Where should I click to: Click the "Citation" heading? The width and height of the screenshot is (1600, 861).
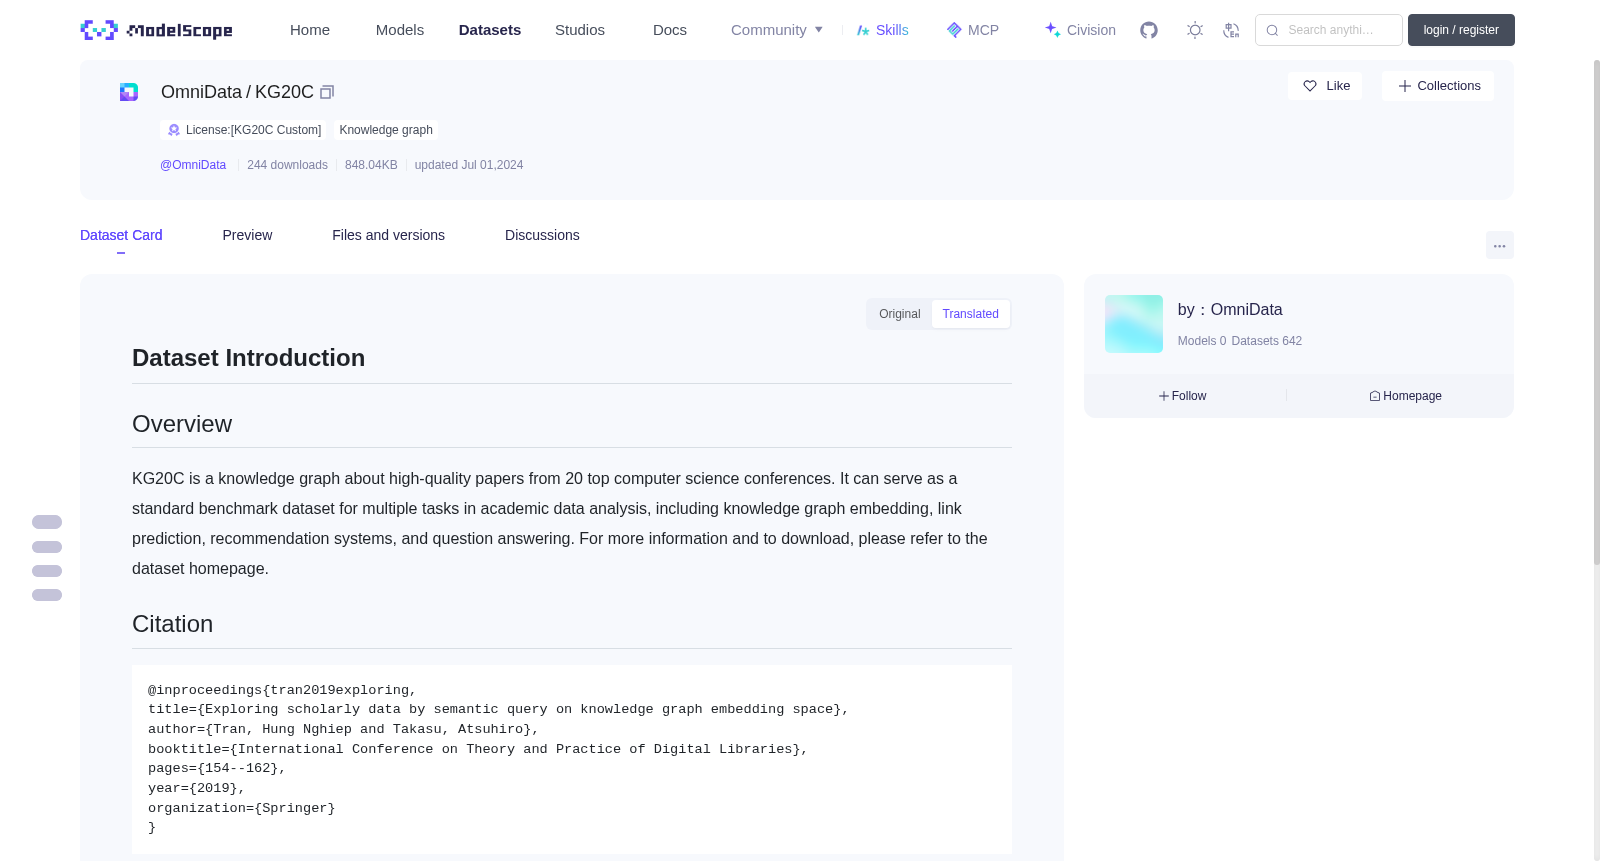tap(172, 624)
